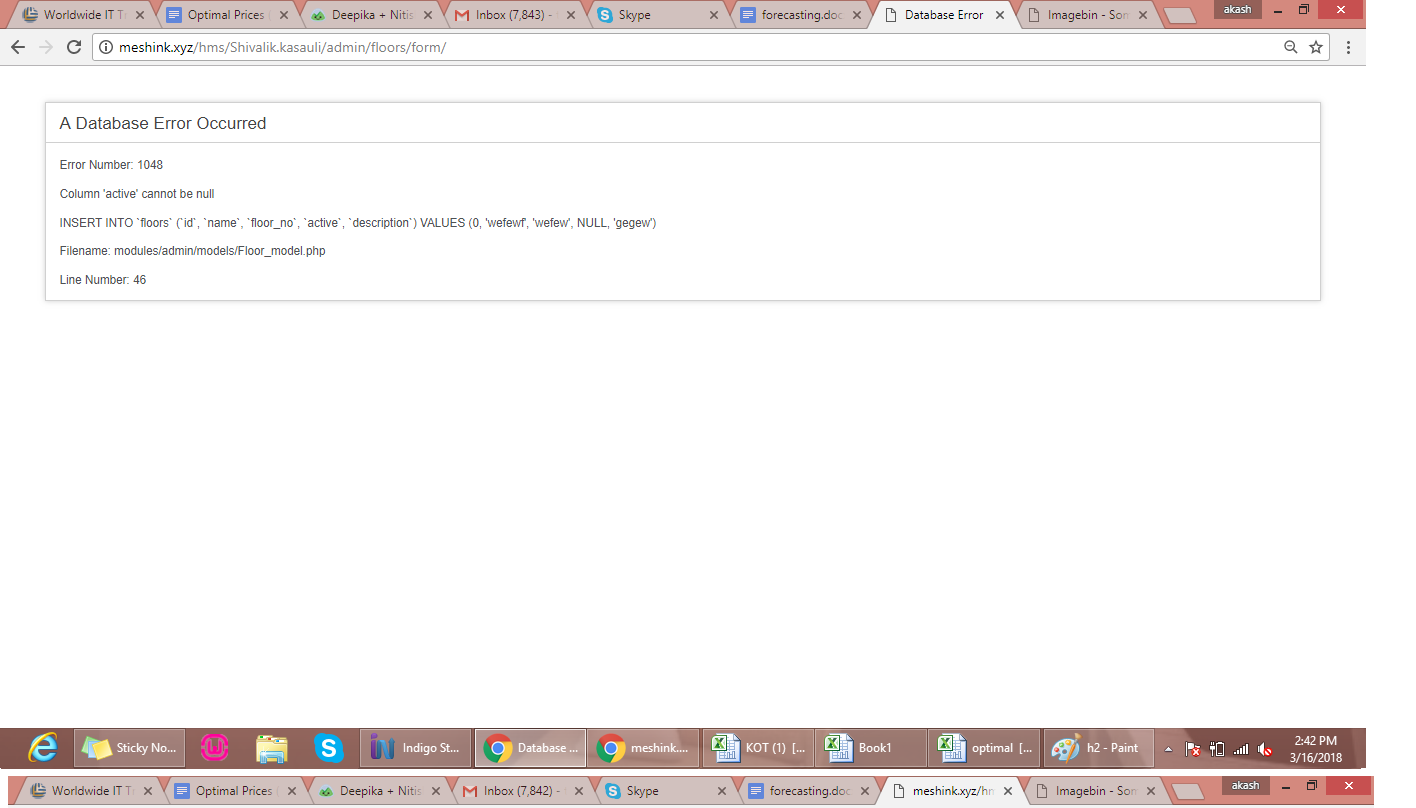Switch to Imagebin tab in top strip
This screenshot has height=808, width=1416.
point(1090,15)
